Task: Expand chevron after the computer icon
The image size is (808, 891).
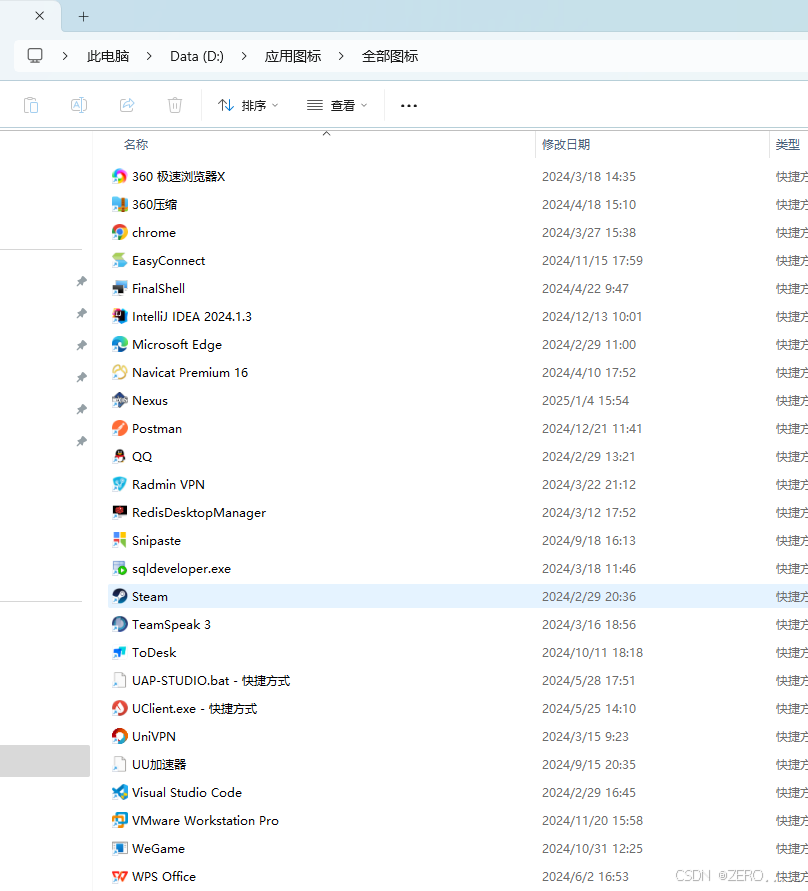Action: tap(65, 56)
